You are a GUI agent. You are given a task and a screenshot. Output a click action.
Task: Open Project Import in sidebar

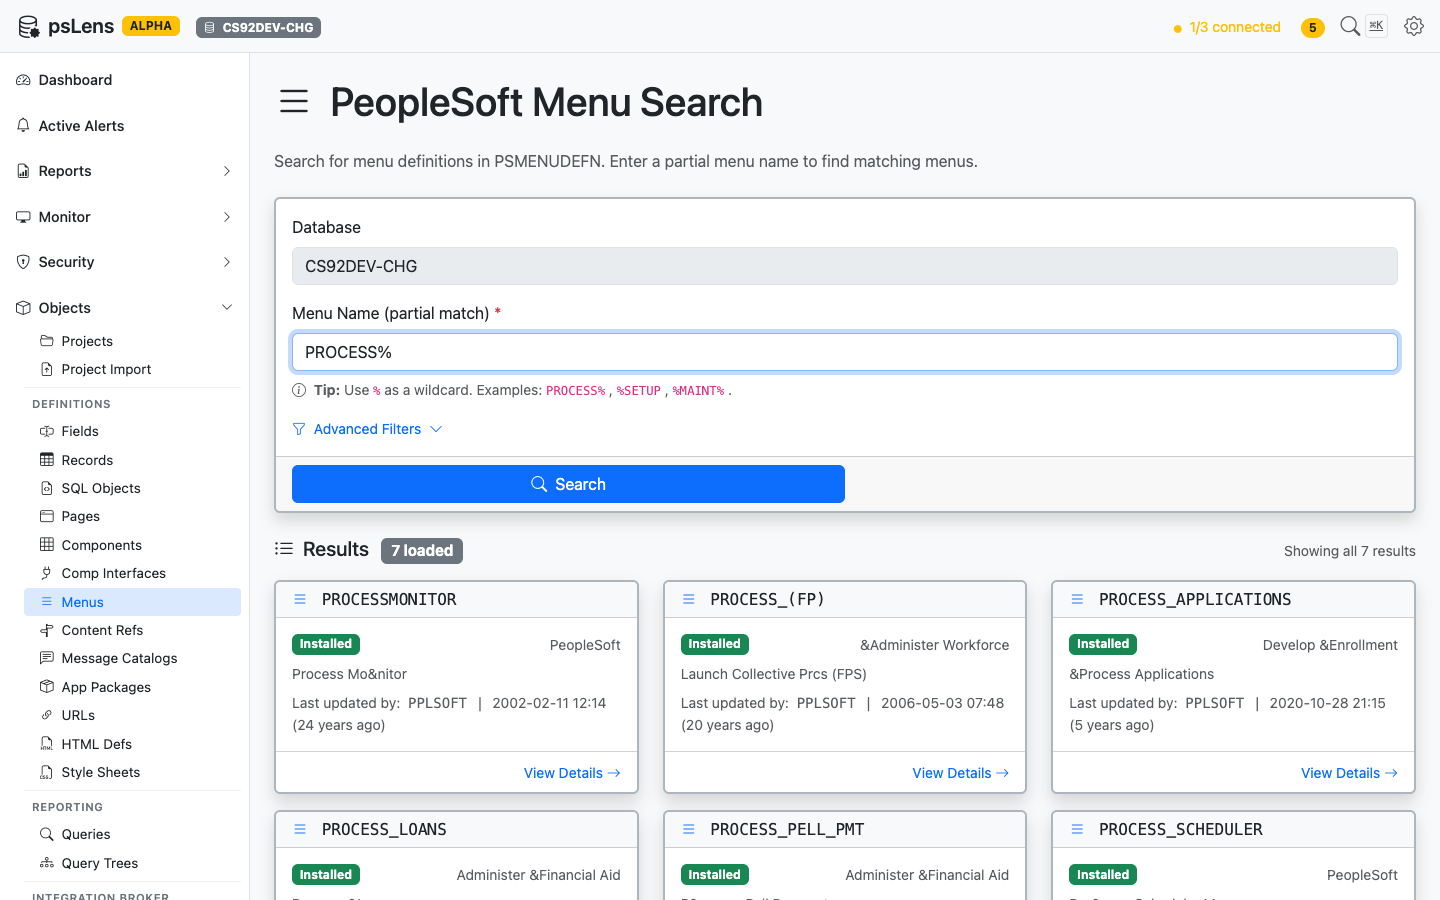pyautogui.click(x=132, y=369)
